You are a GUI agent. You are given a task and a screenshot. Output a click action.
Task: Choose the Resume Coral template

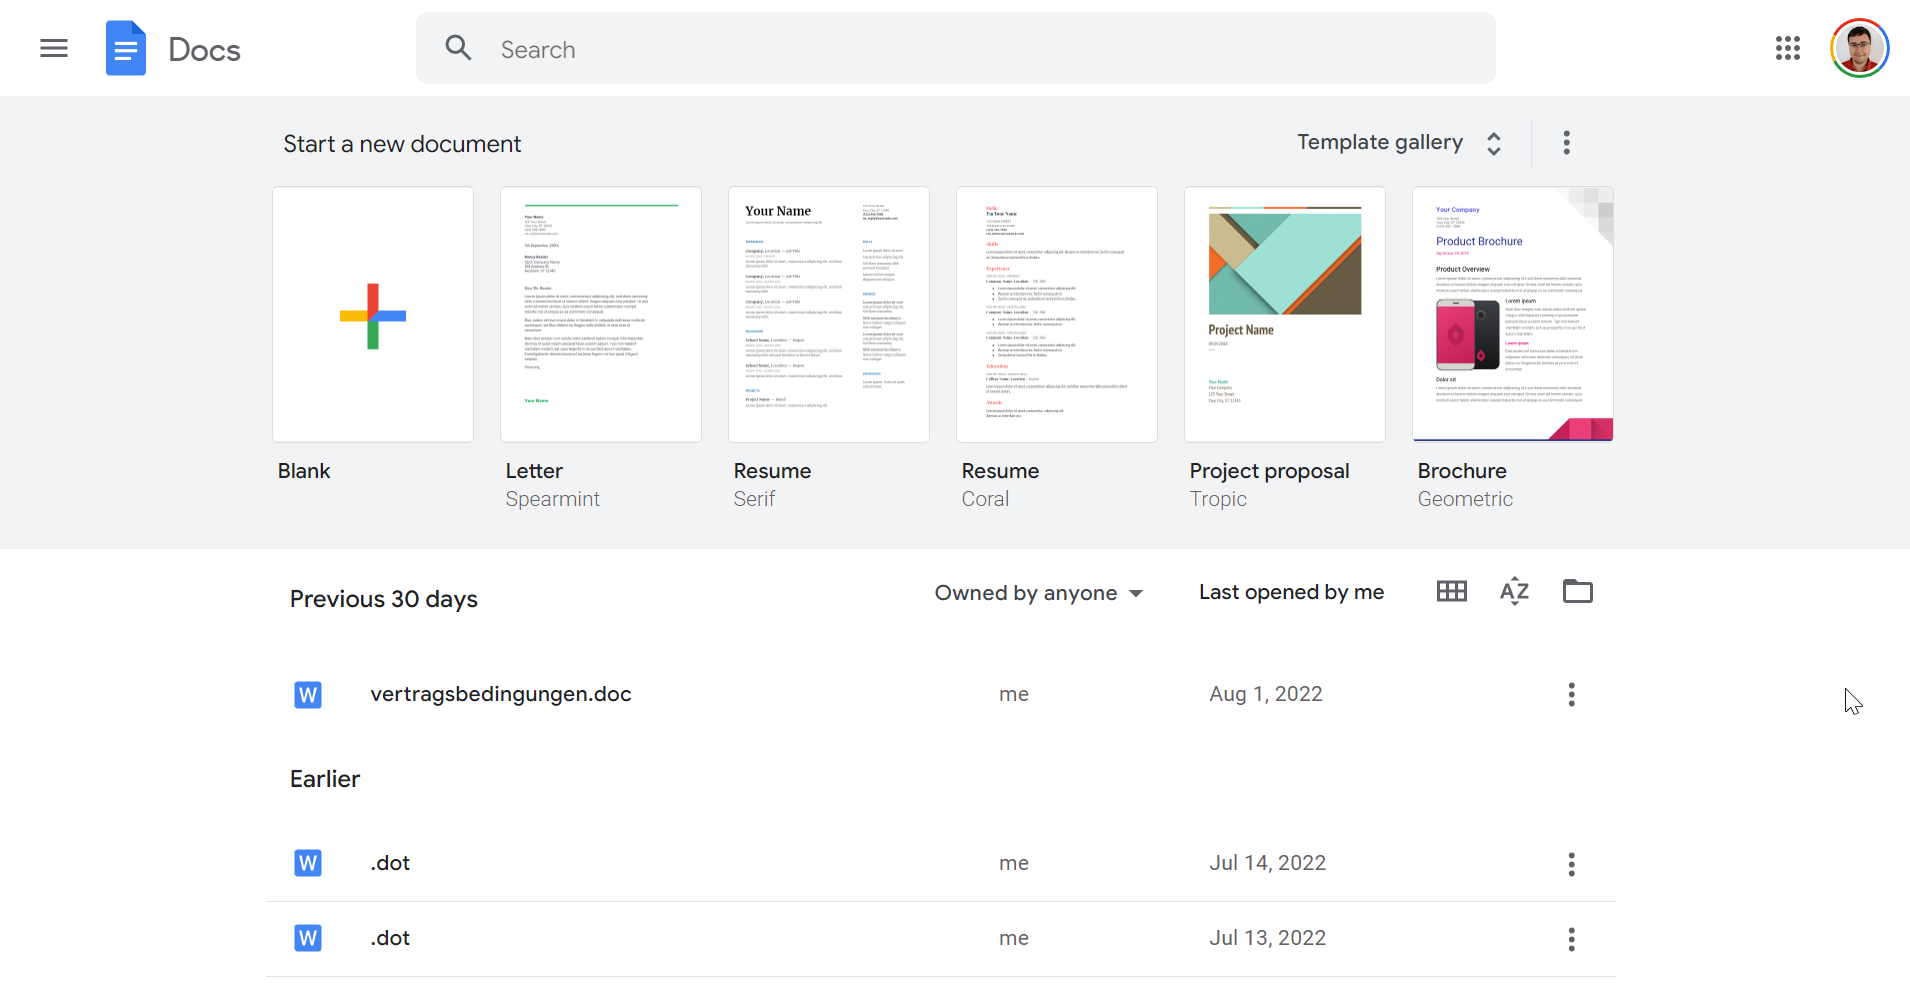pos(1057,315)
